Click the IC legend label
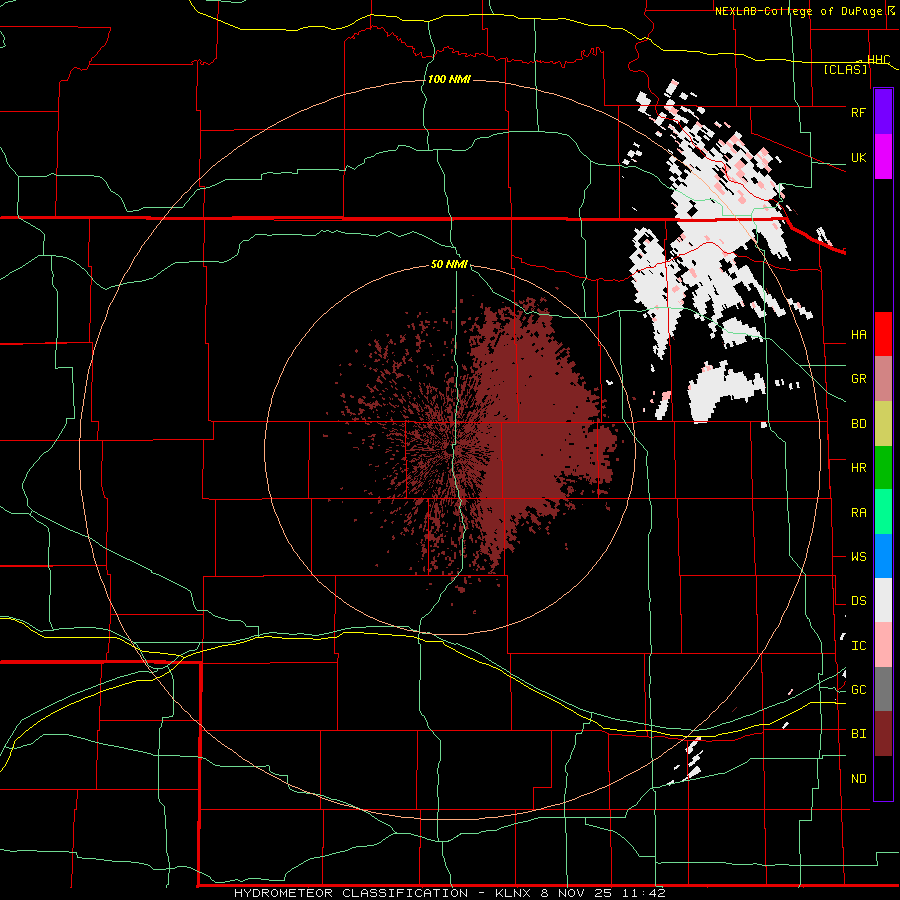This screenshot has height=900, width=900. coord(858,646)
